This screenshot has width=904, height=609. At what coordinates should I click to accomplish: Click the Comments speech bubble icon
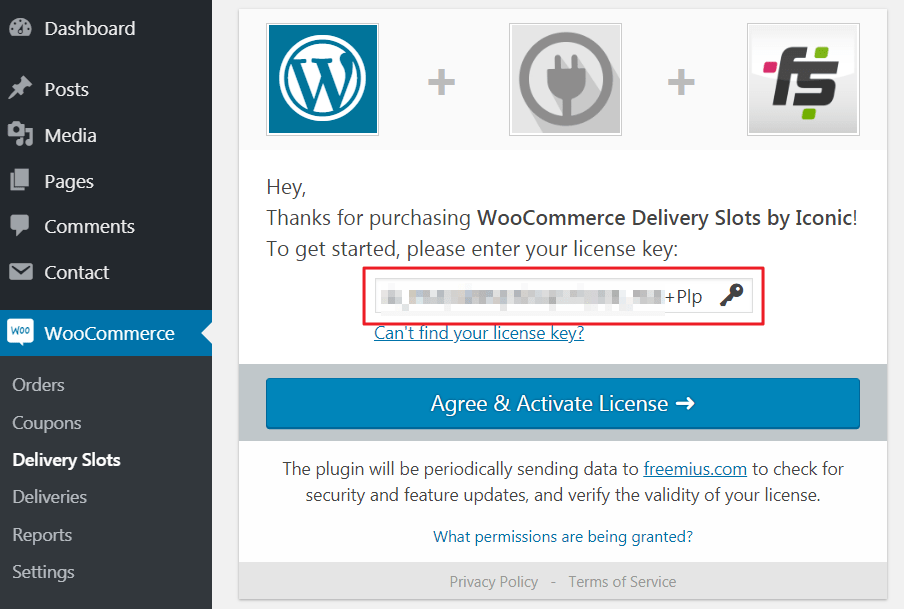click(20, 226)
